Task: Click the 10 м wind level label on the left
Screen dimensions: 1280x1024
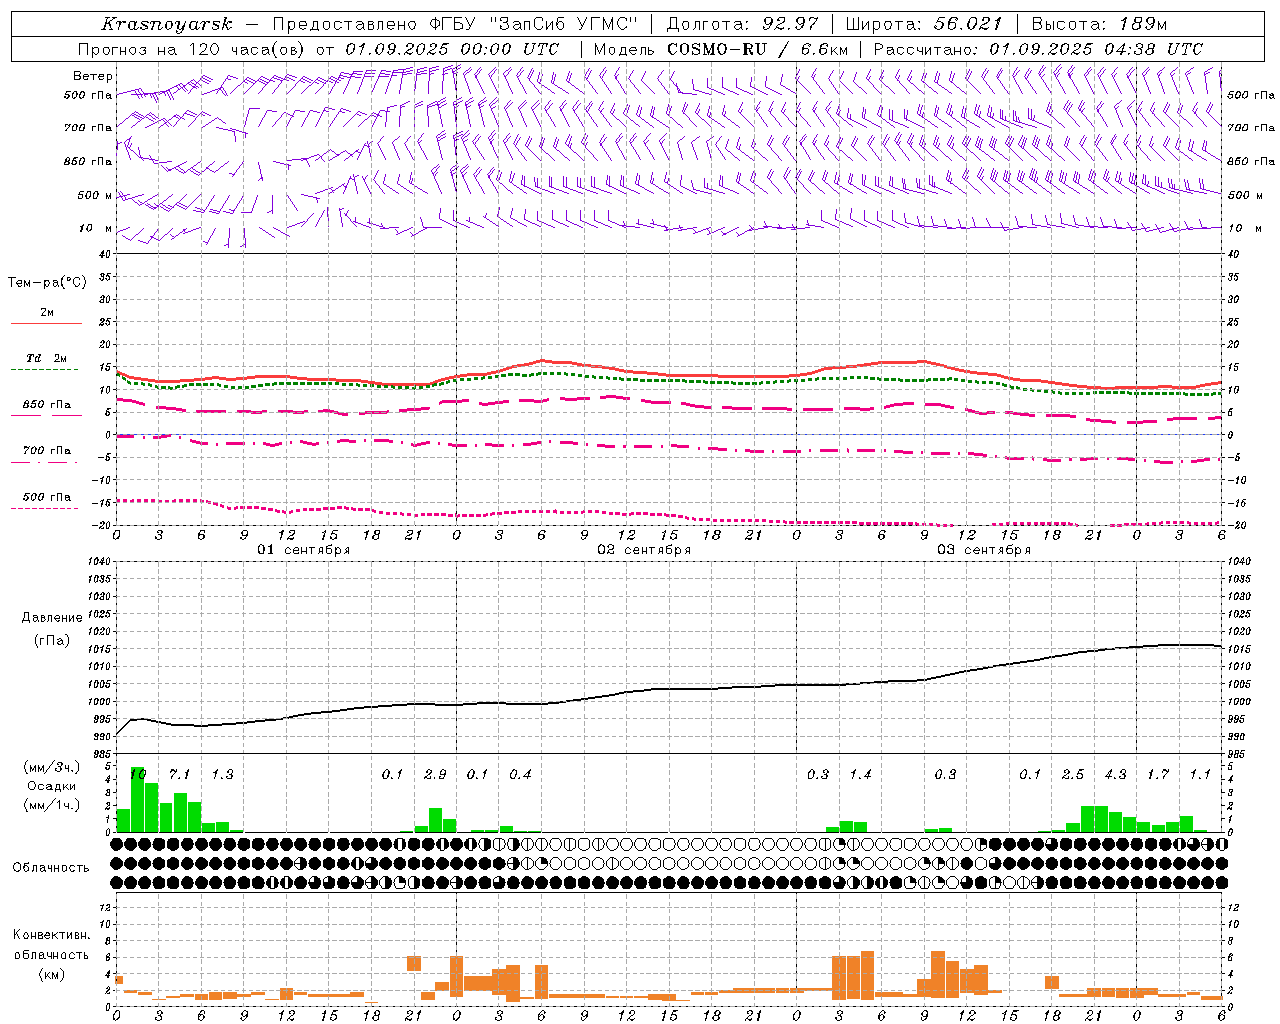Action: [x=96, y=228]
